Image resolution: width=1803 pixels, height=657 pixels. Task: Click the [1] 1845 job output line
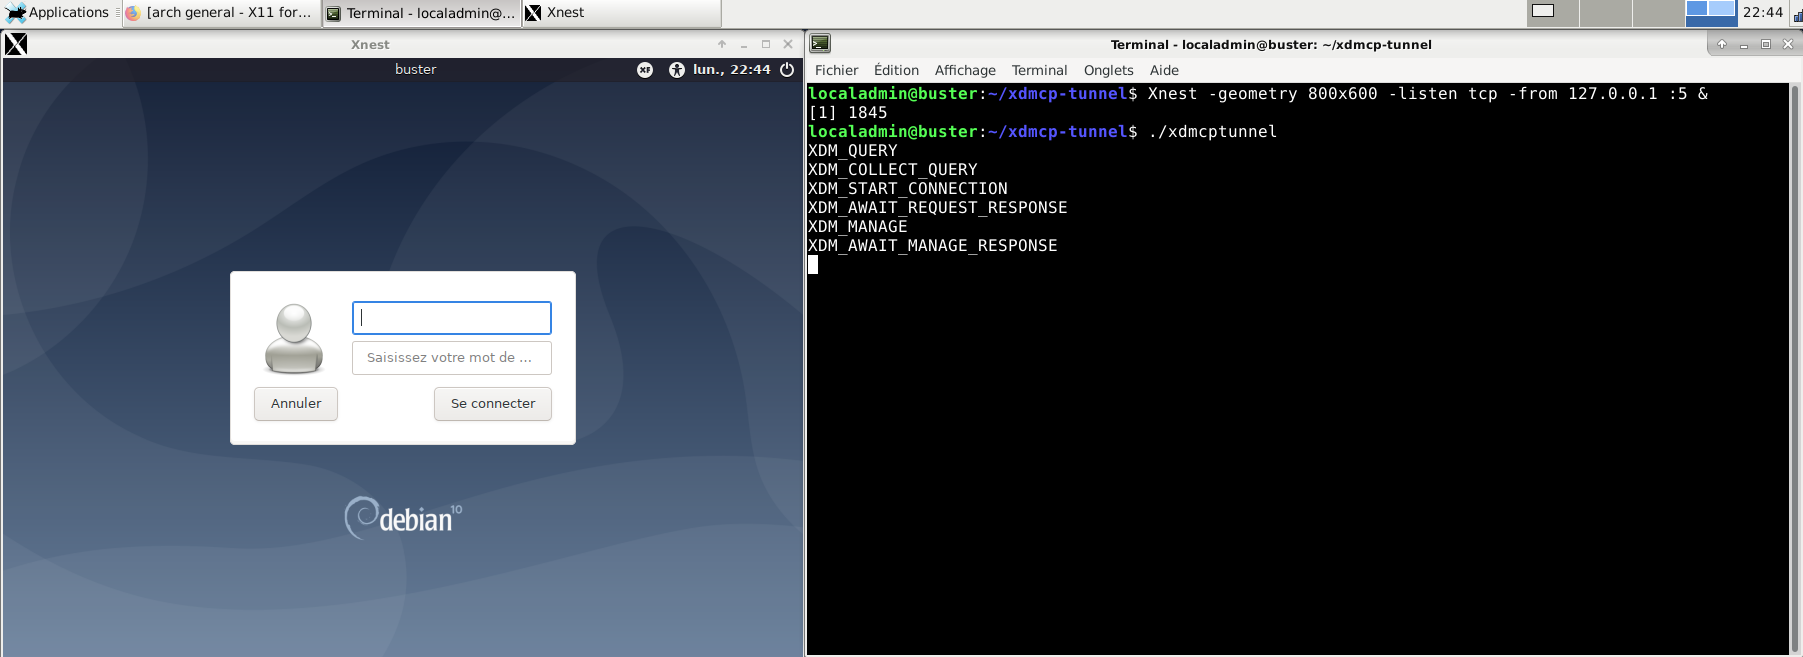(x=848, y=113)
